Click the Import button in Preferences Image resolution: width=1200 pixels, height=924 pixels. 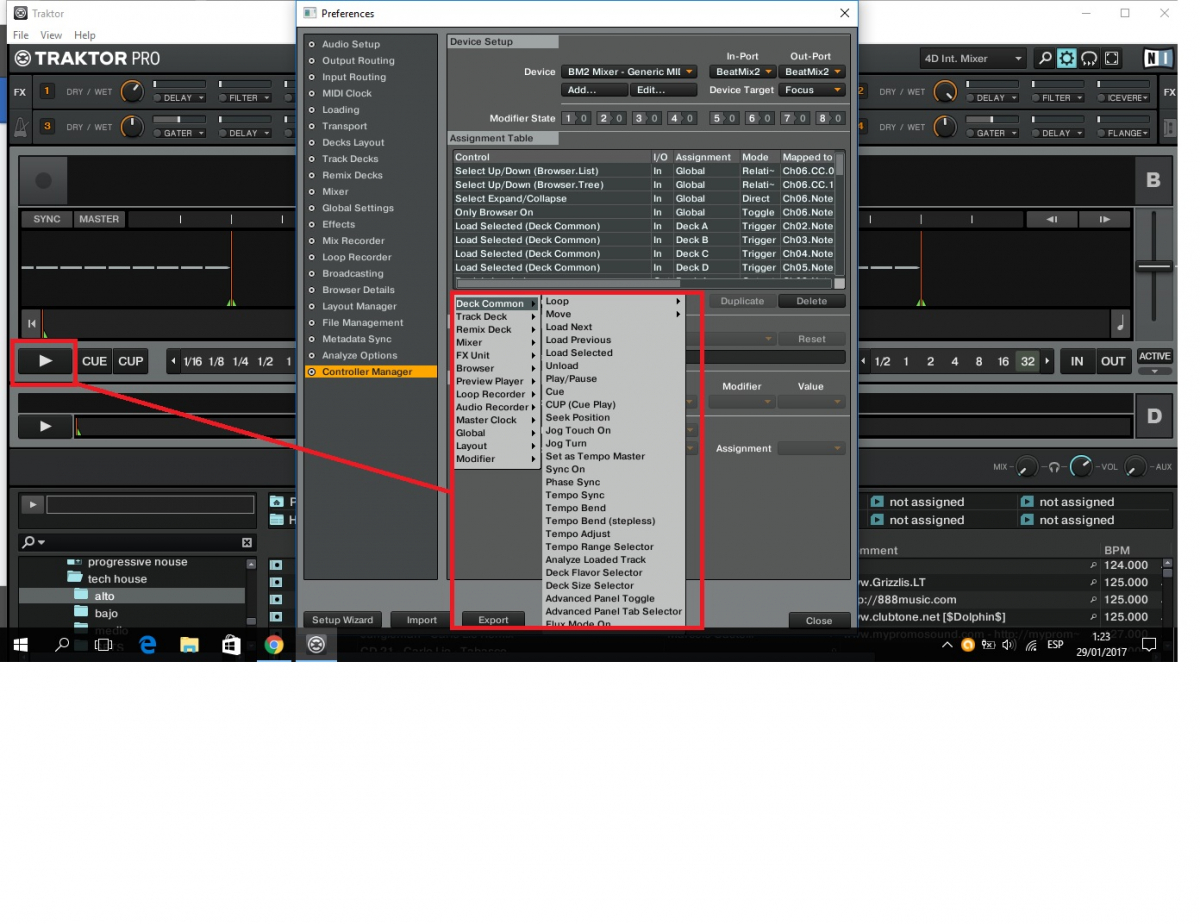pyautogui.click(x=421, y=620)
